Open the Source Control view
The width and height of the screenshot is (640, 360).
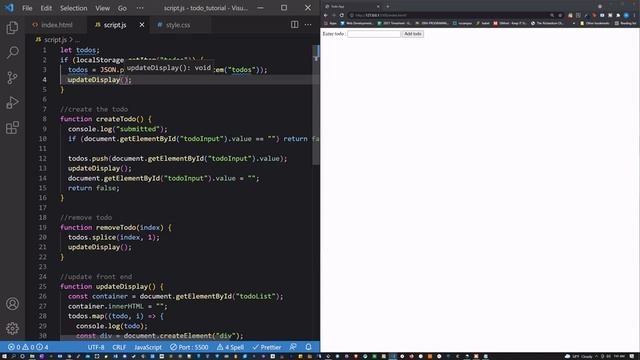12,77
